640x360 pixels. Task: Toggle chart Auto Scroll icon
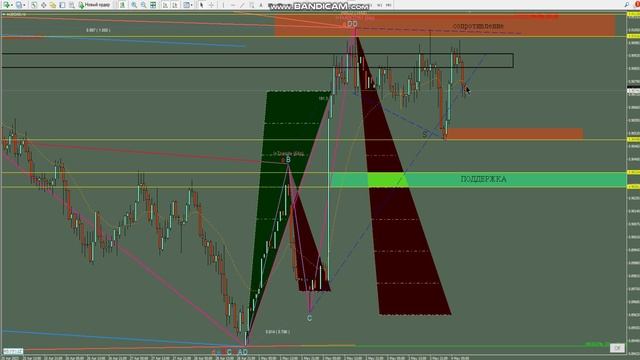[165, 5]
